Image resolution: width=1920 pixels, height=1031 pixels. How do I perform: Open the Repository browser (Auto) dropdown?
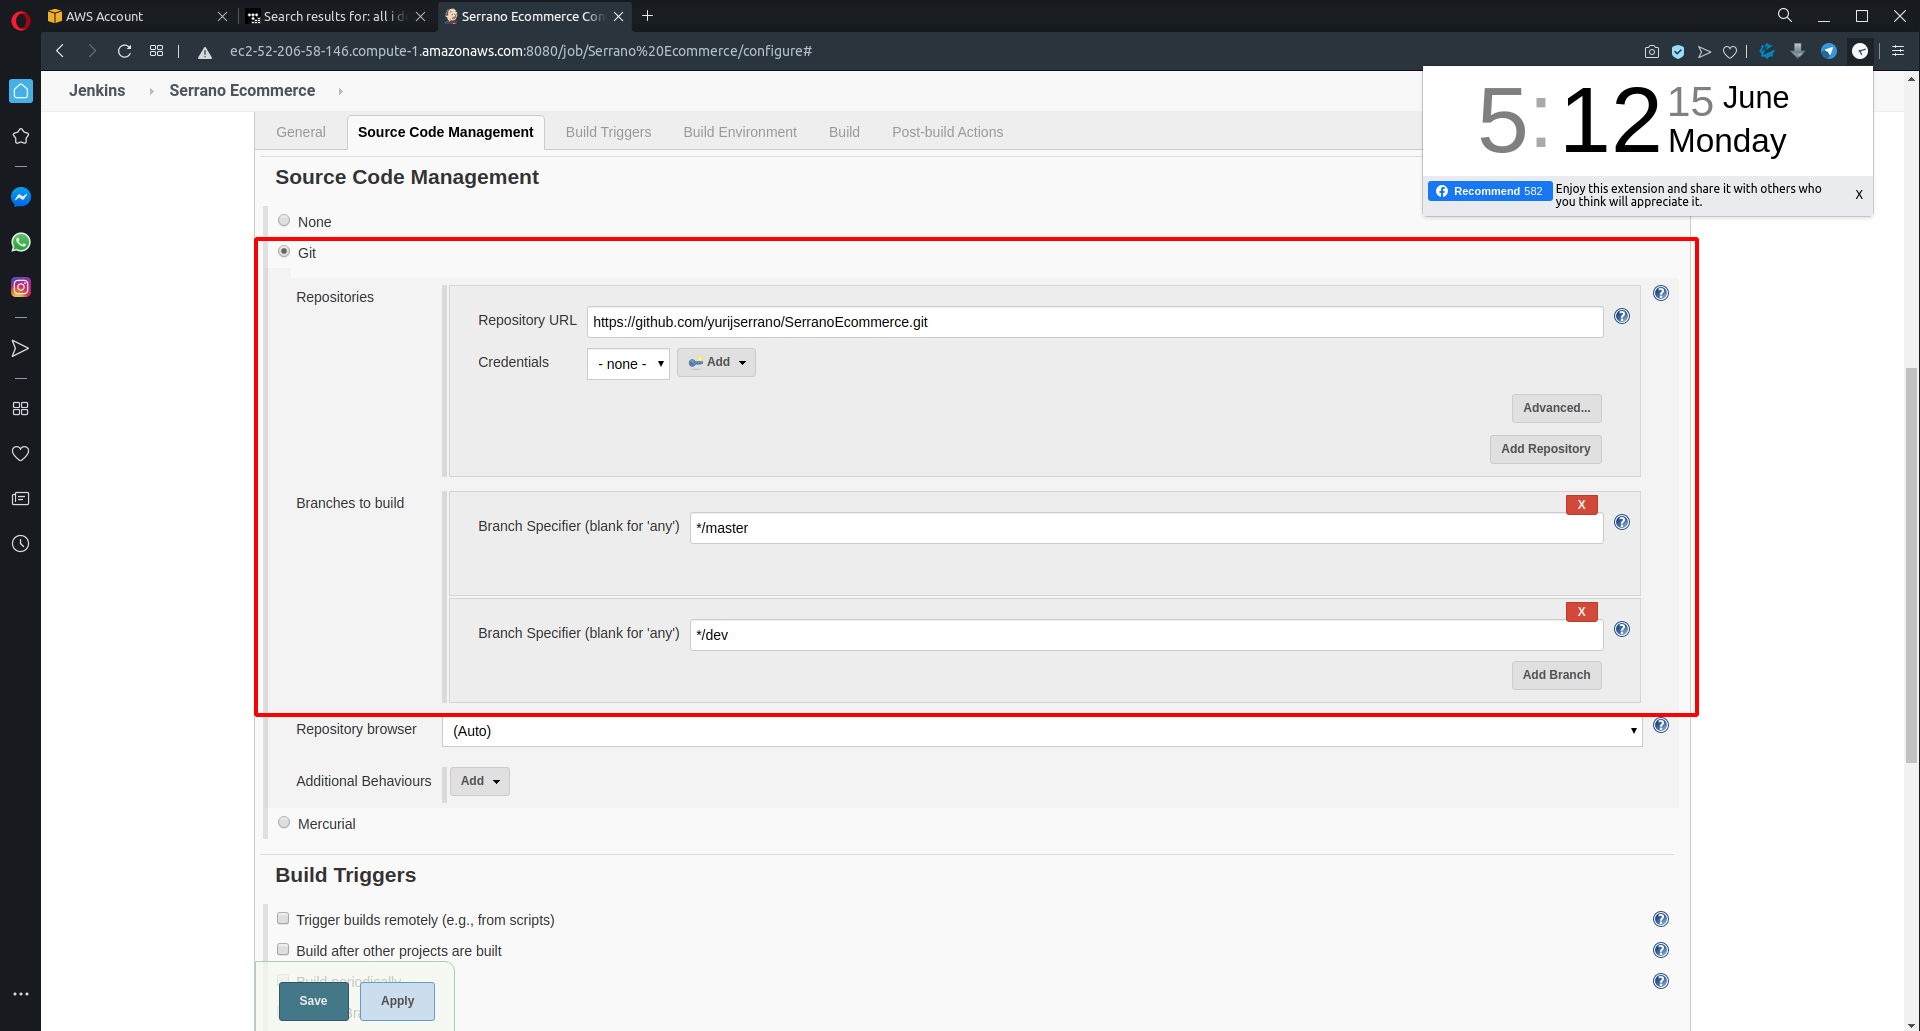point(1042,731)
